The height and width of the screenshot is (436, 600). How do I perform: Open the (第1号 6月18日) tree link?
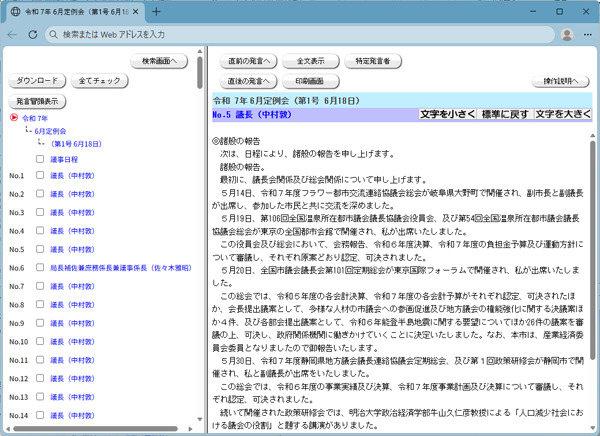[x=76, y=144]
